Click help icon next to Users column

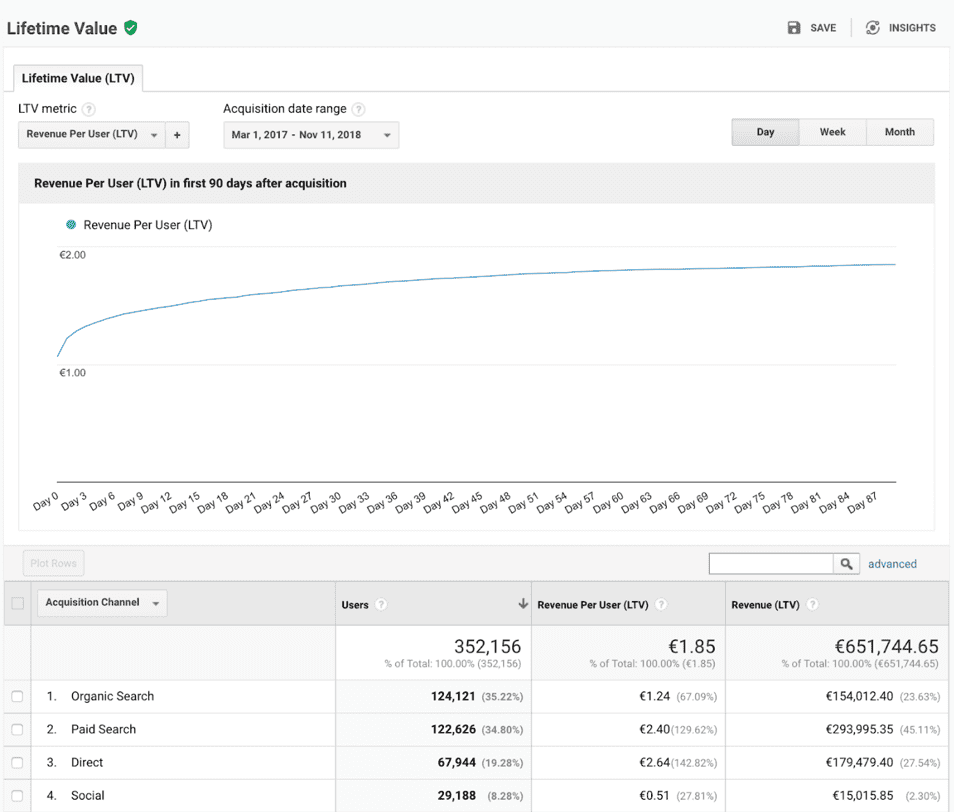click(x=381, y=605)
